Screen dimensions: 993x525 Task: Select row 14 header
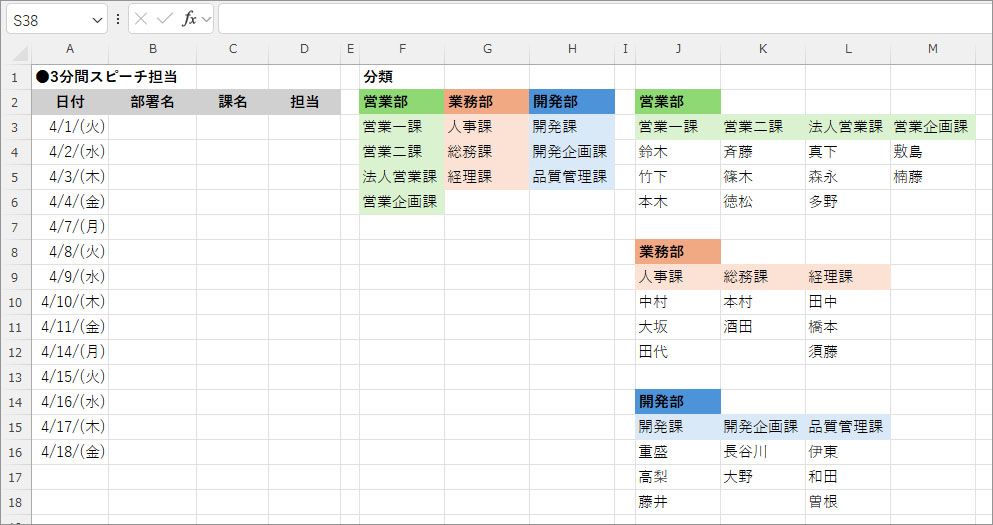16,402
